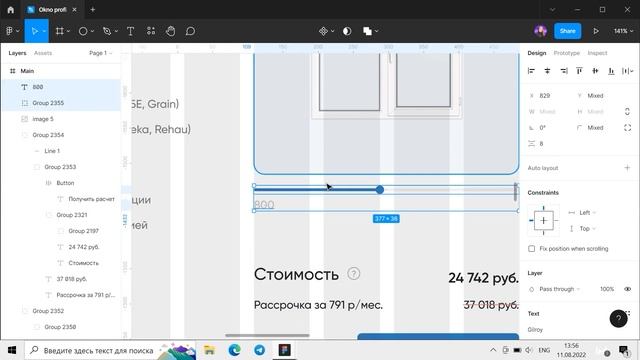
Task: Switch to the Design tab
Action: [537, 53]
